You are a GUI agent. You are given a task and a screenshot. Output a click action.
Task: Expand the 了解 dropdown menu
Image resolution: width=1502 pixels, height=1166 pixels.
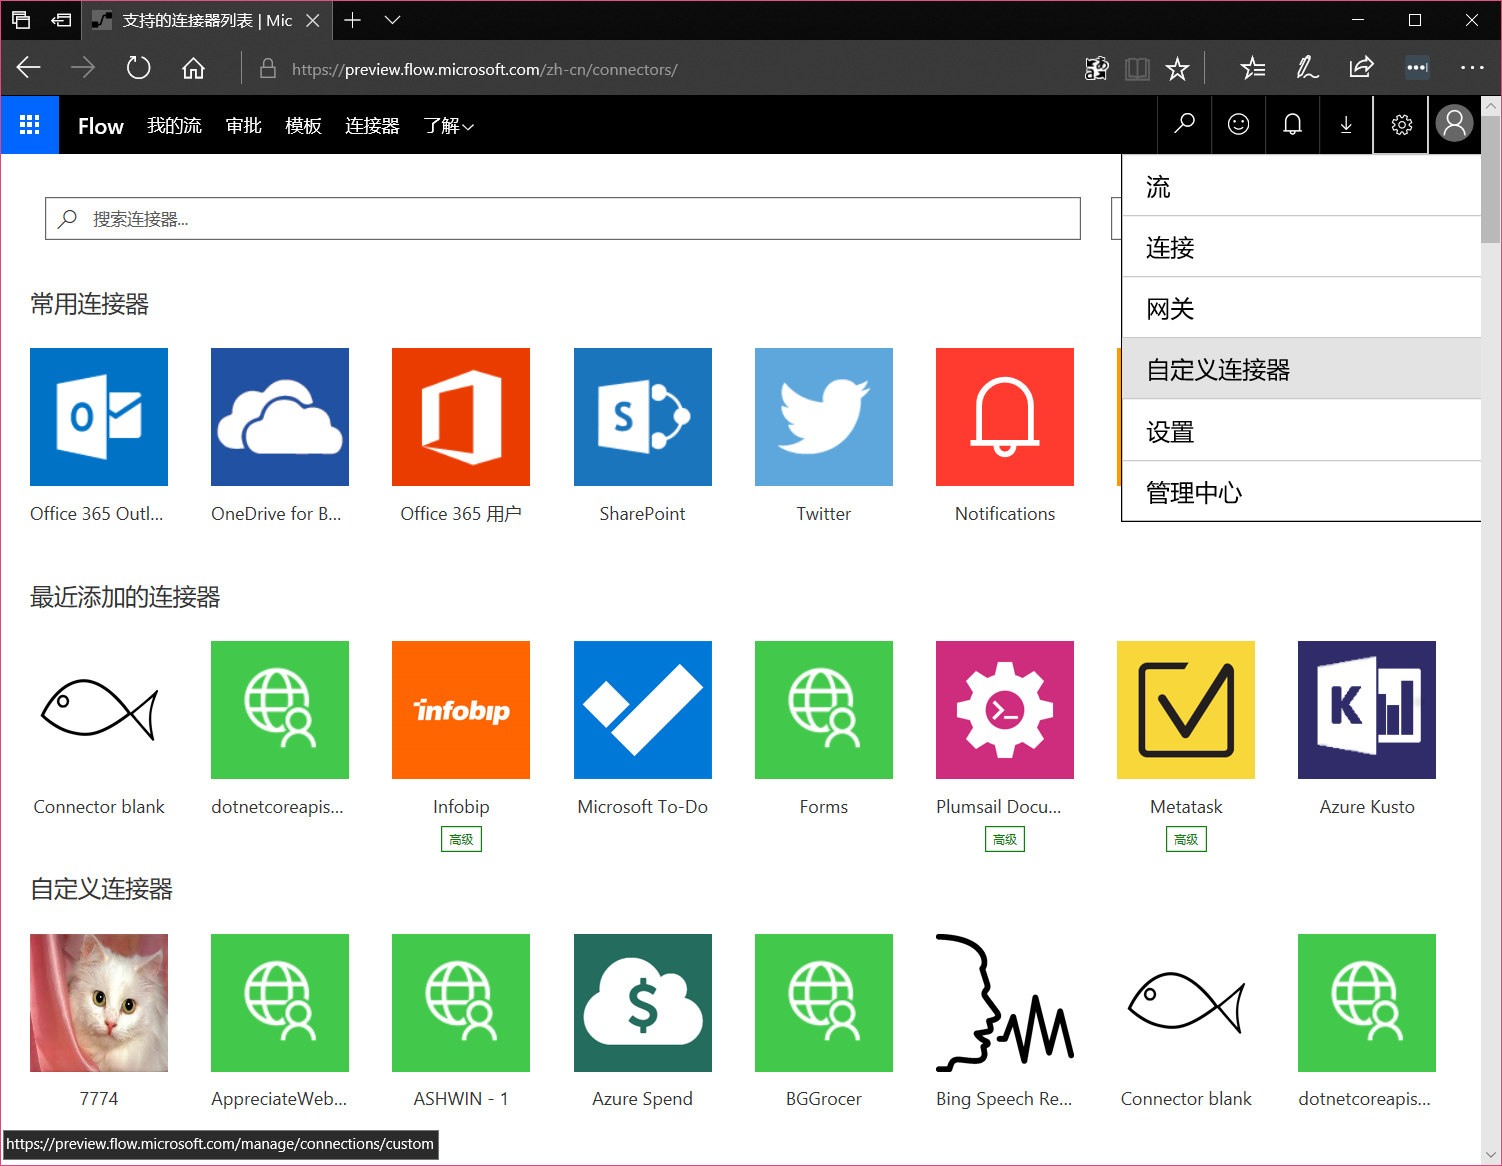(x=448, y=126)
